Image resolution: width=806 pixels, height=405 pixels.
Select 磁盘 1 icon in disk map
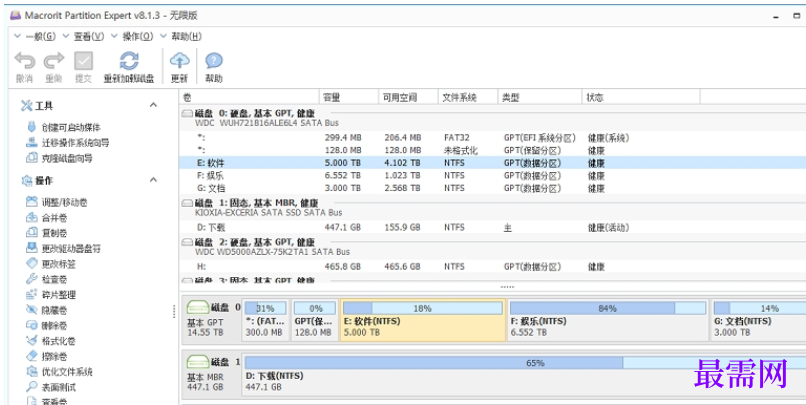(x=197, y=362)
